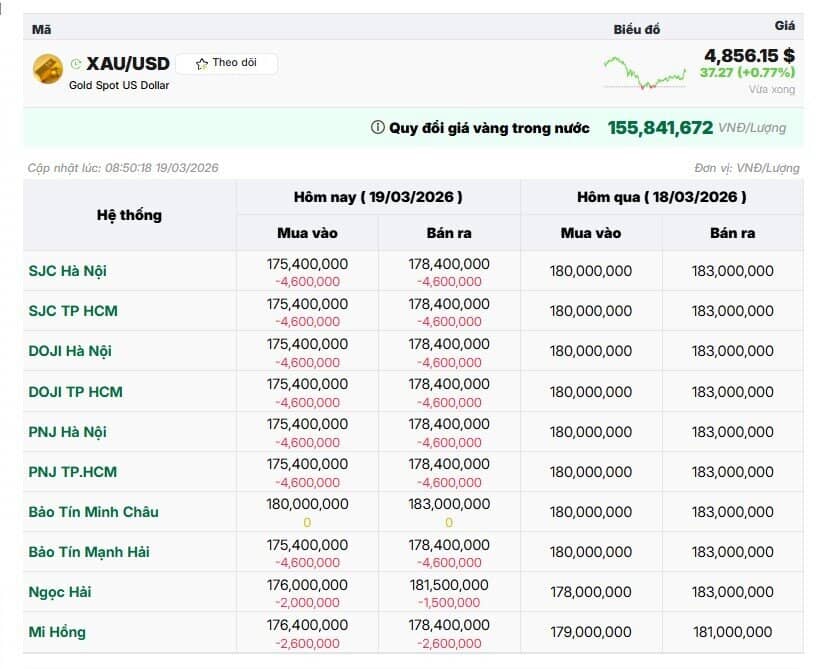This screenshot has width=816, height=669.
Task: Open PNJ Hà Nội gold price link
Action: pyautogui.click(x=68, y=432)
